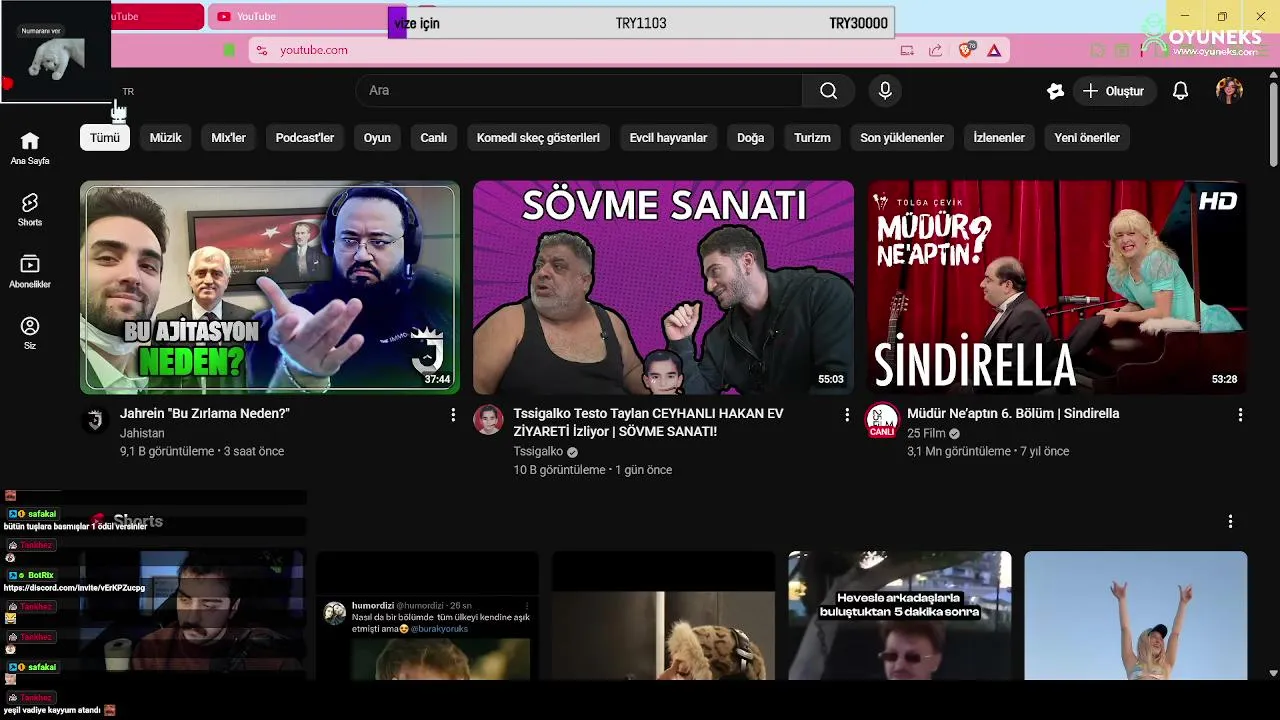Select the Turizm filter chip
This screenshot has height=720, width=1280.
click(812, 138)
